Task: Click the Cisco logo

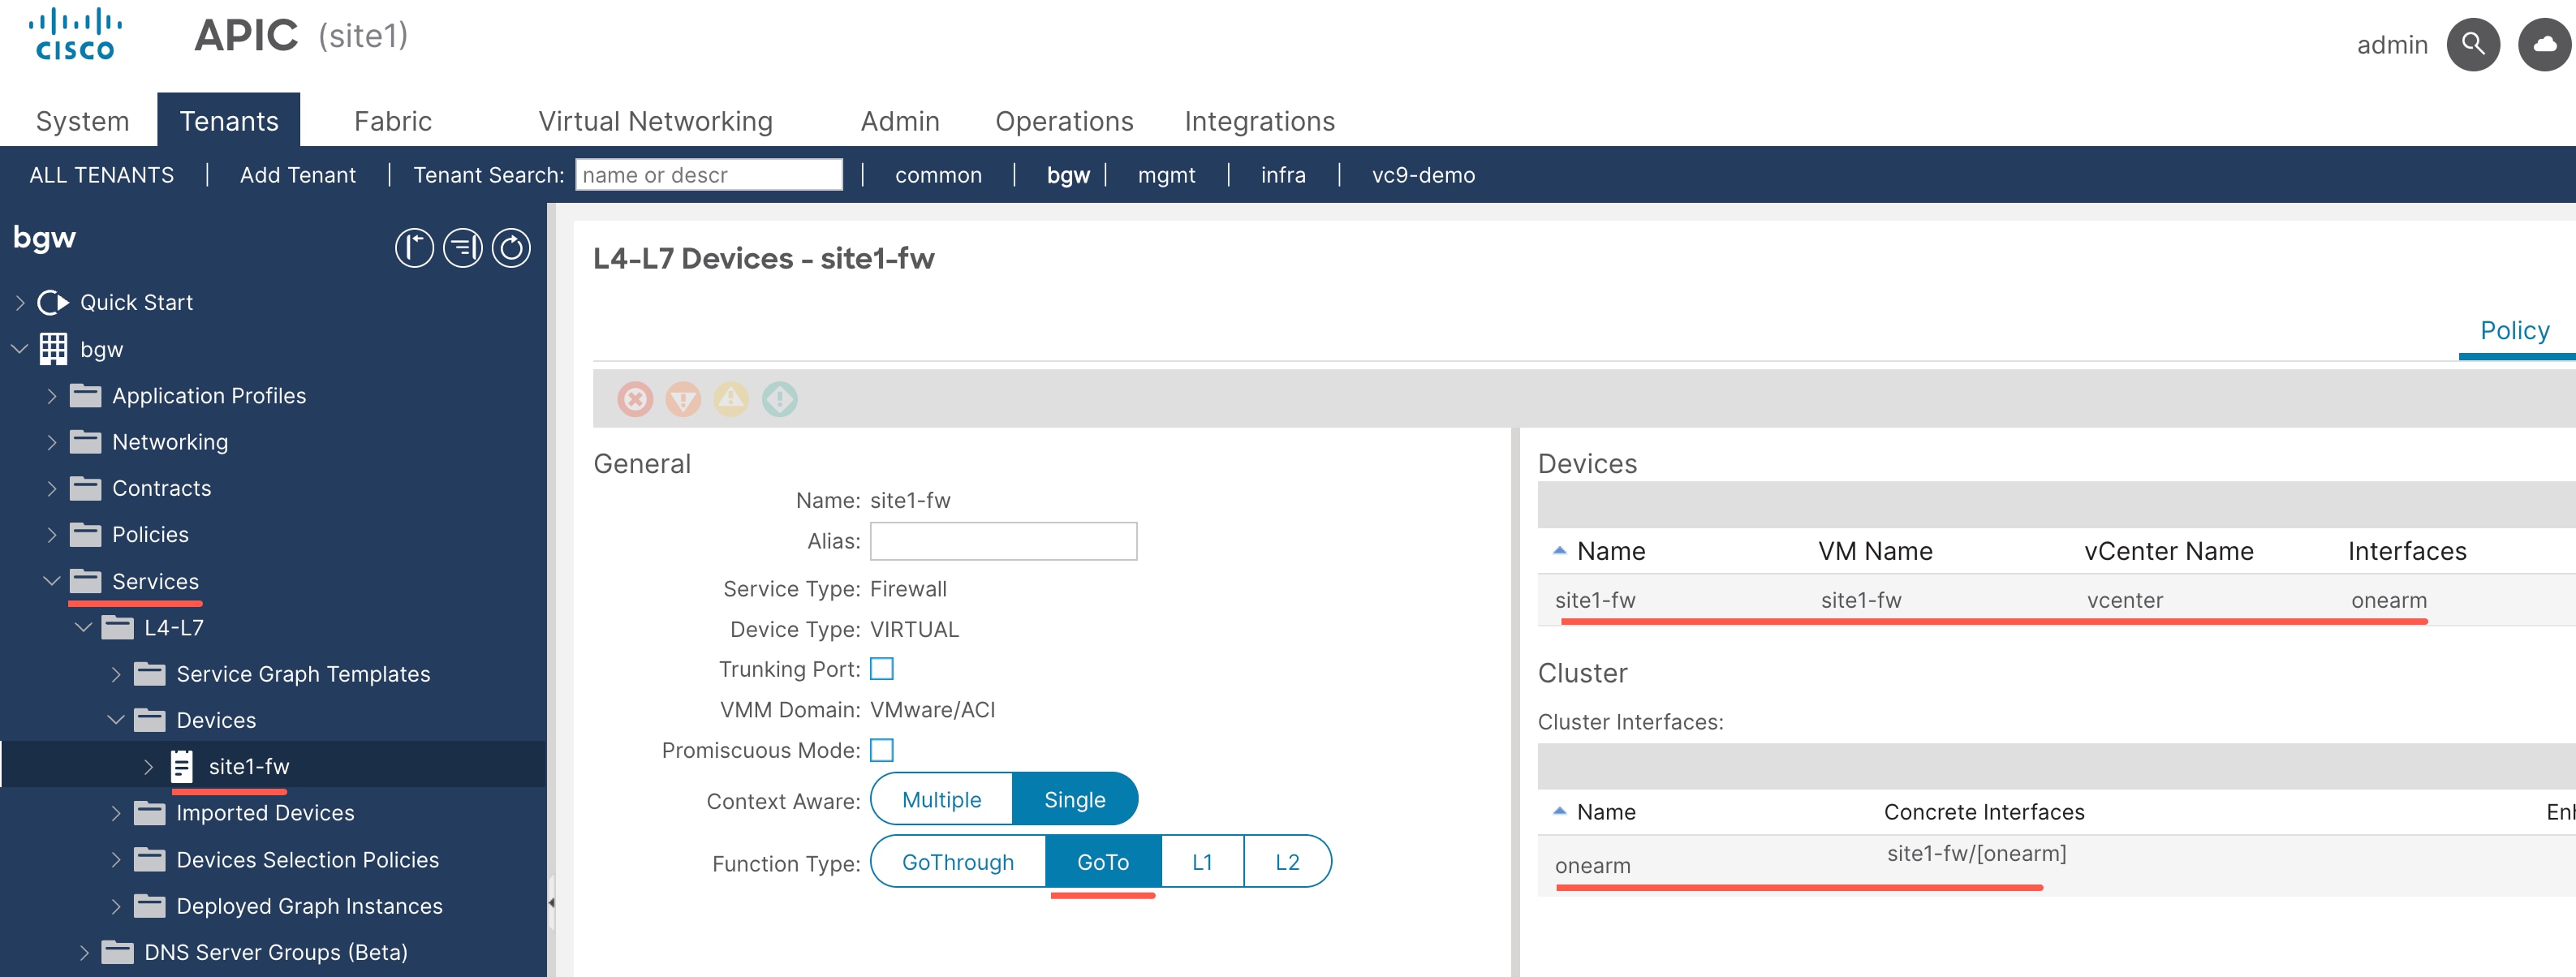Action: tap(75, 35)
